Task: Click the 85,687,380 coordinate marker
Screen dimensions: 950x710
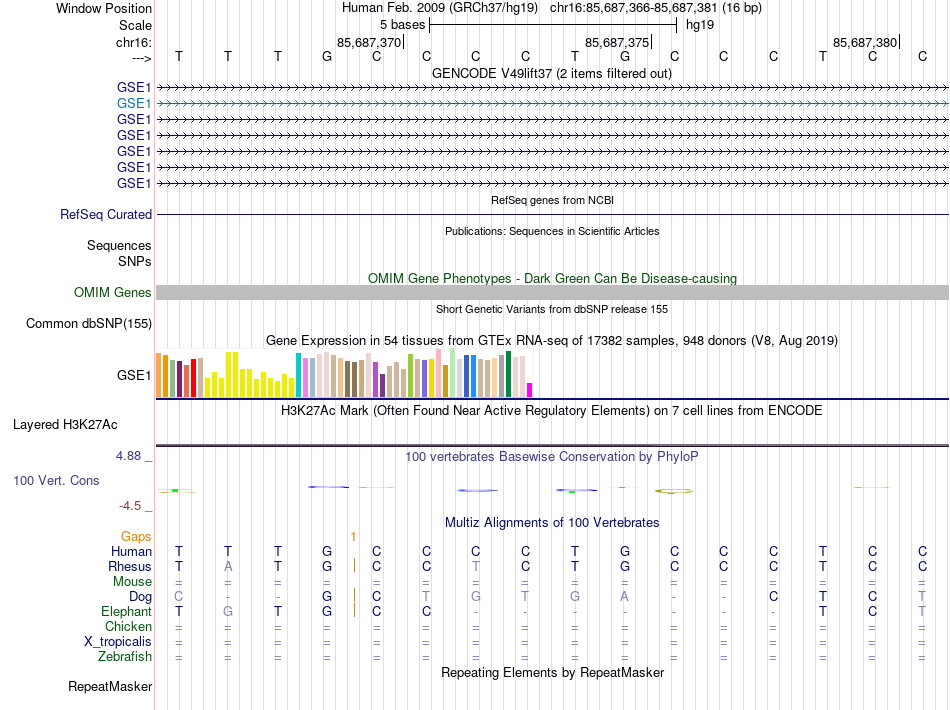Action: pyautogui.click(x=865, y=42)
